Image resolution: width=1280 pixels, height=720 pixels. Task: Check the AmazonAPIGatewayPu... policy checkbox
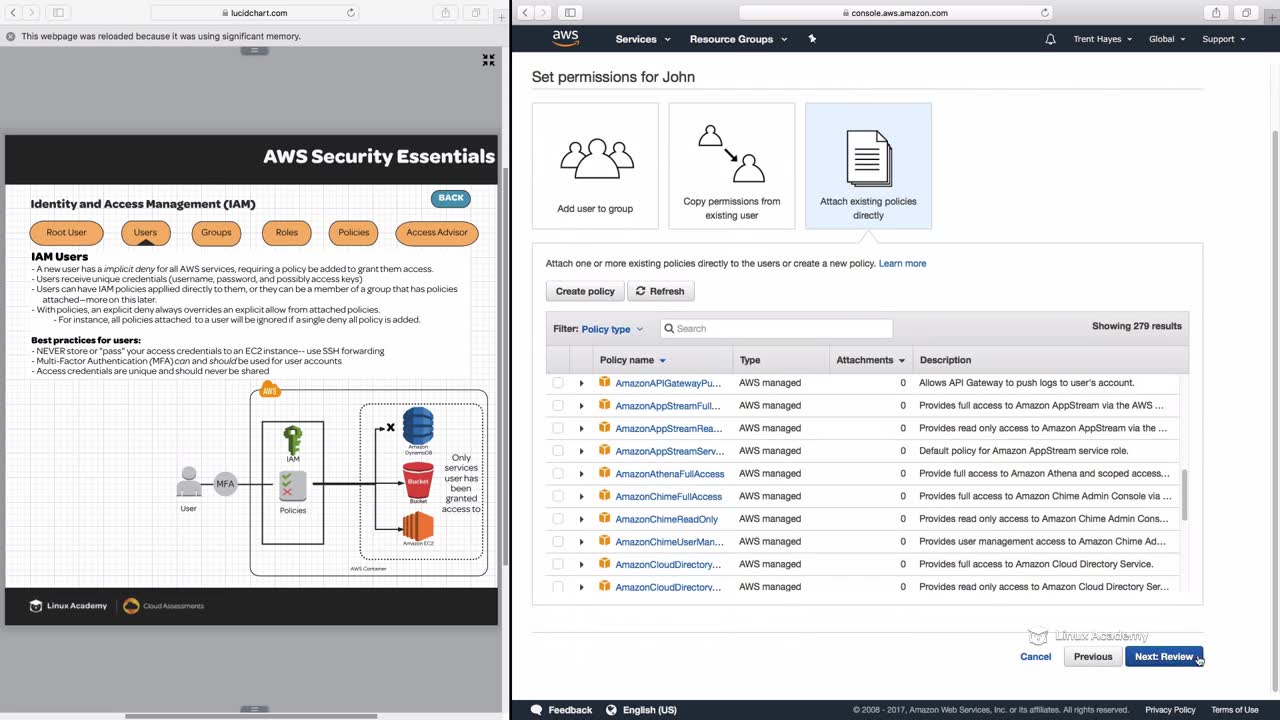tap(558, 383)
